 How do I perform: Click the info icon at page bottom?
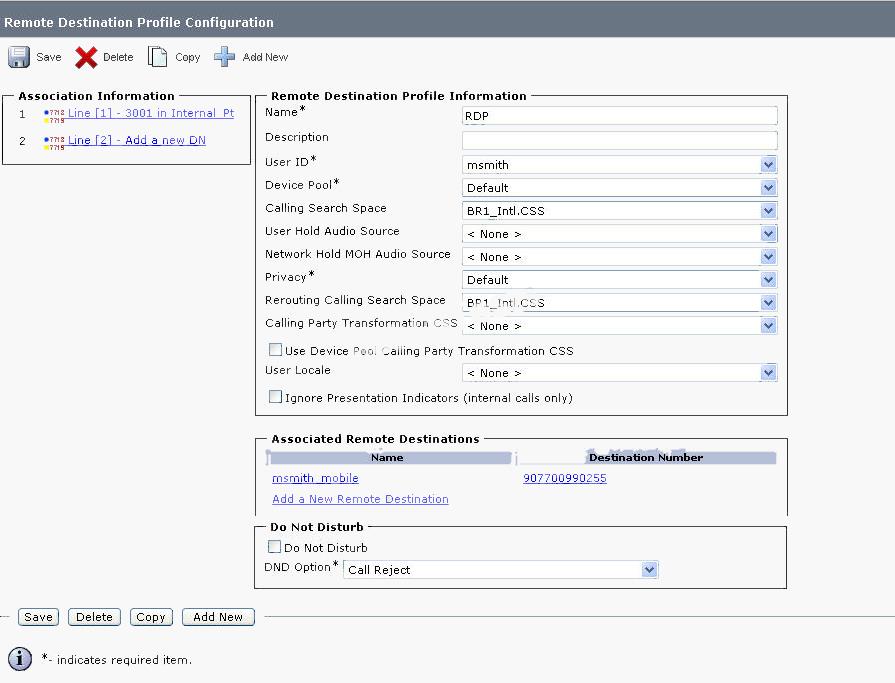point(20,659)
